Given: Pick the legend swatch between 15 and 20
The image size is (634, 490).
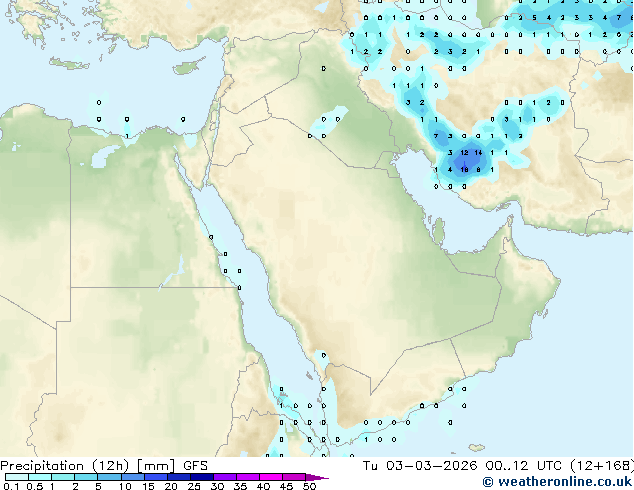Looking at the screenshot, I should point(156,477).
